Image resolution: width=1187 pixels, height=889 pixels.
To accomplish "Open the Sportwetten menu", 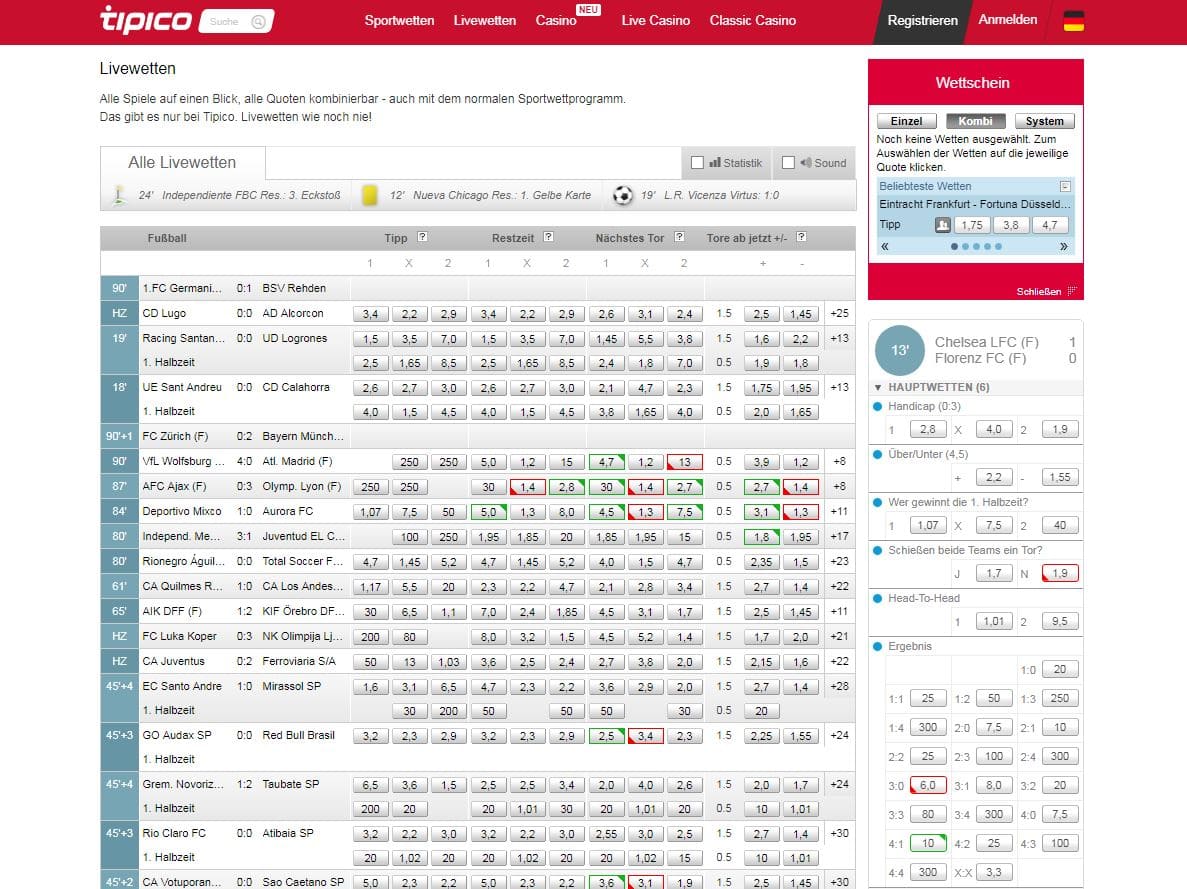I will tap(399, 20).
